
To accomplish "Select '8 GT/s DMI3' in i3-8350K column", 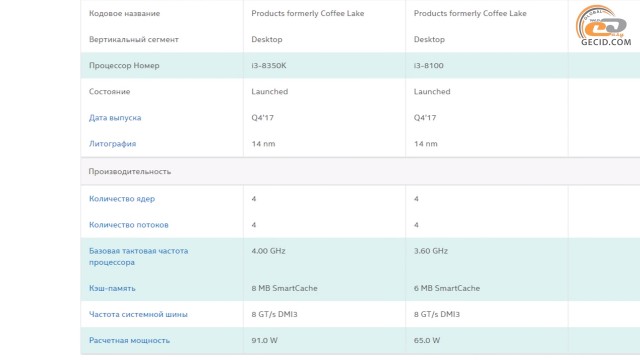I will point(274,314).
